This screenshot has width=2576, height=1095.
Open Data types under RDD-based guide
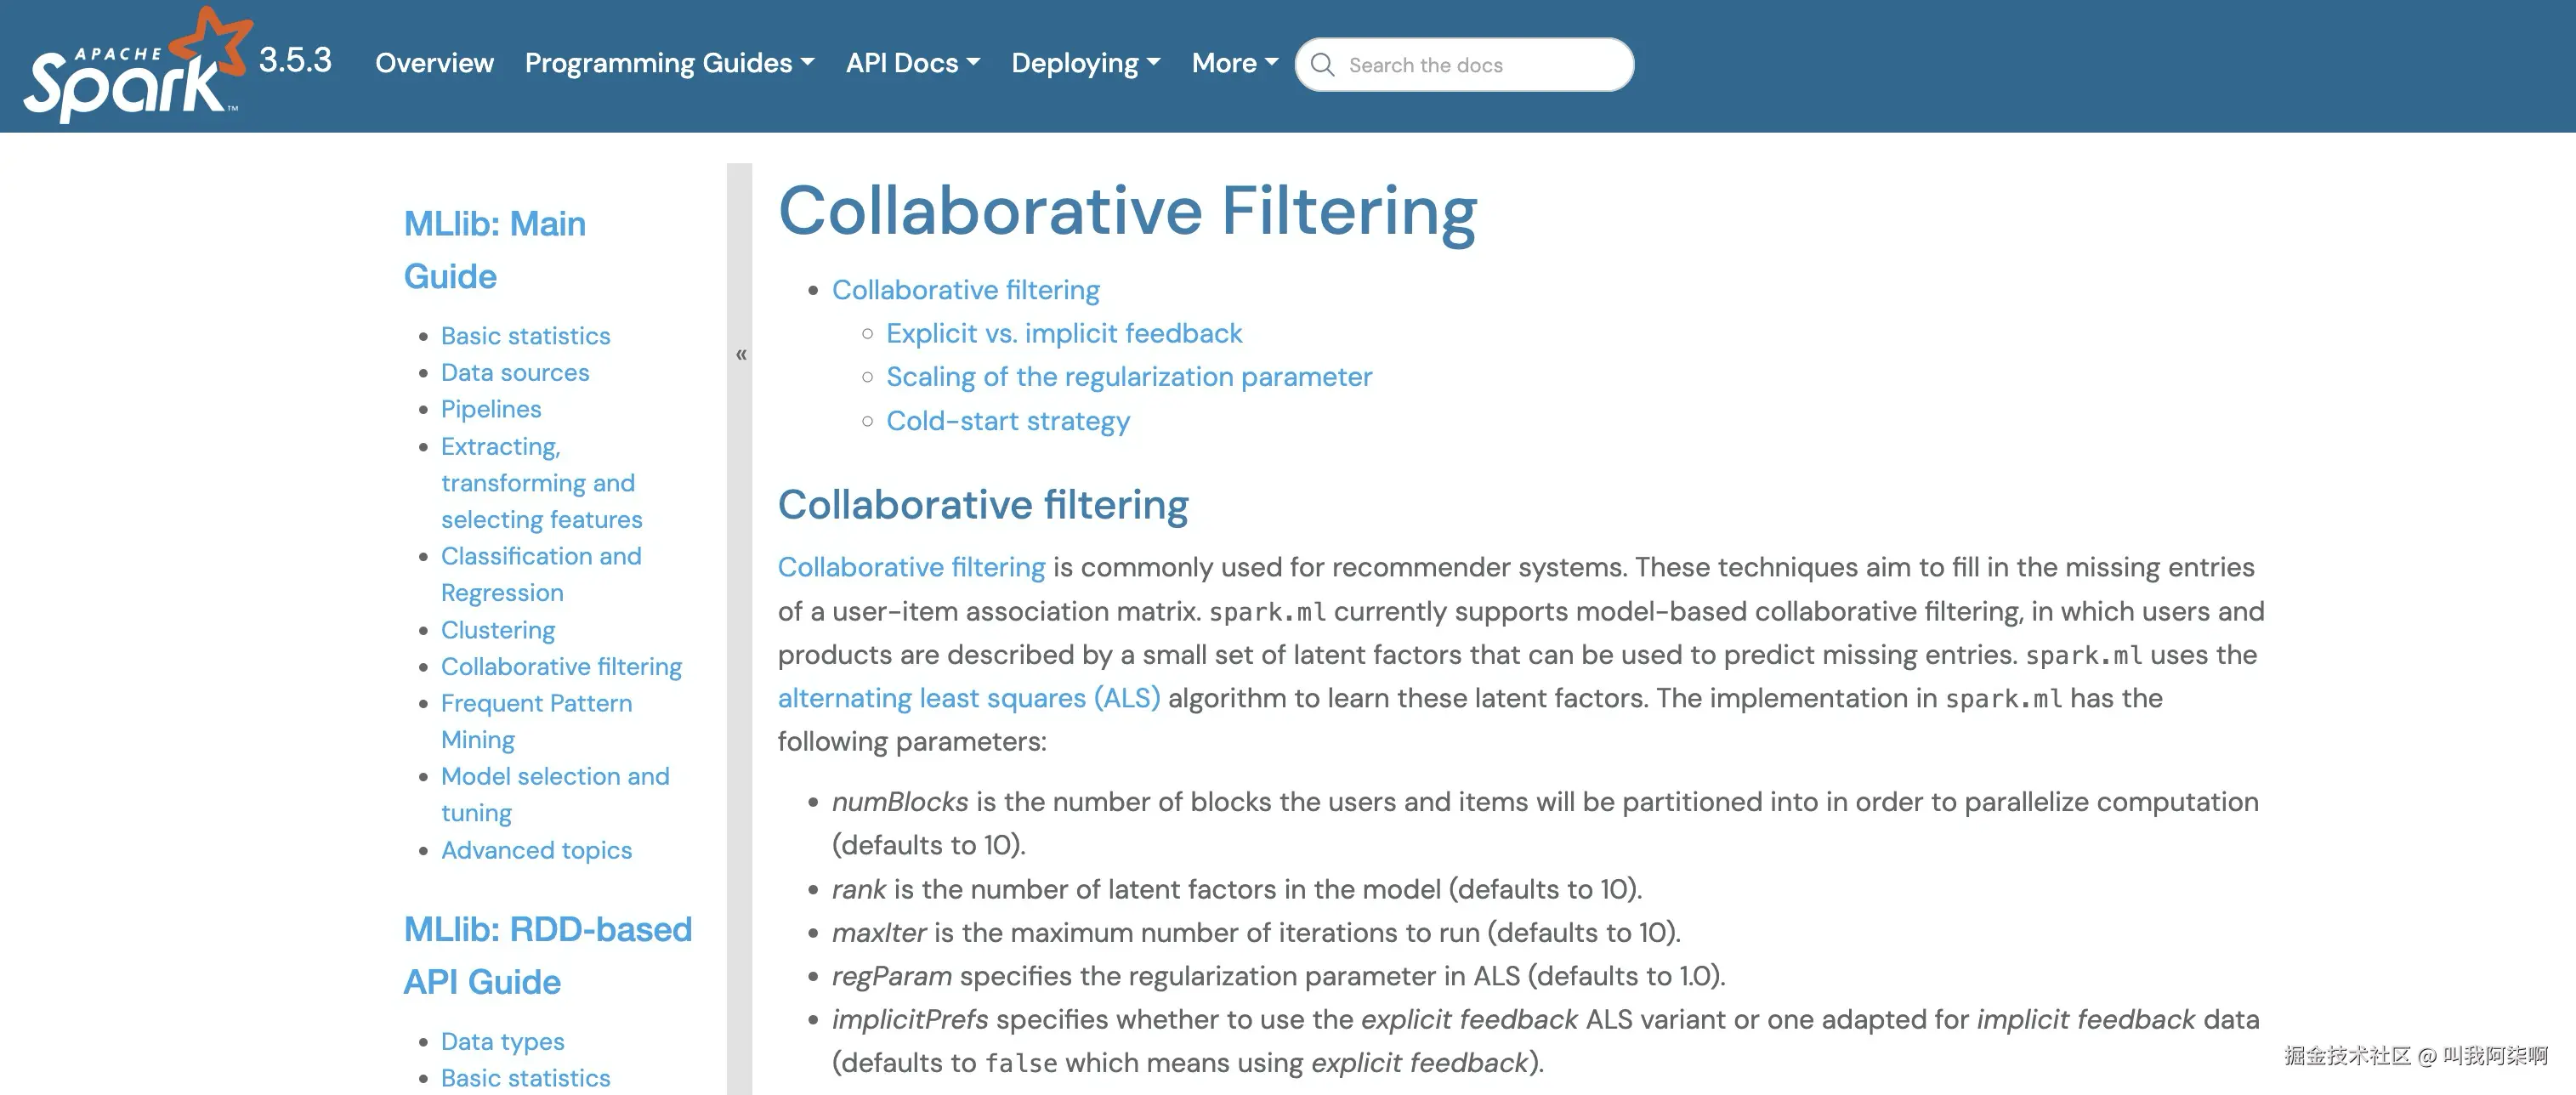click(x=502, y=1041)
